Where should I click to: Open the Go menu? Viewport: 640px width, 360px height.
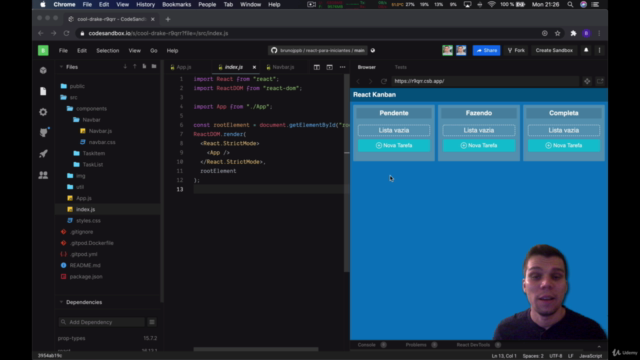click(x=153, y=51)
